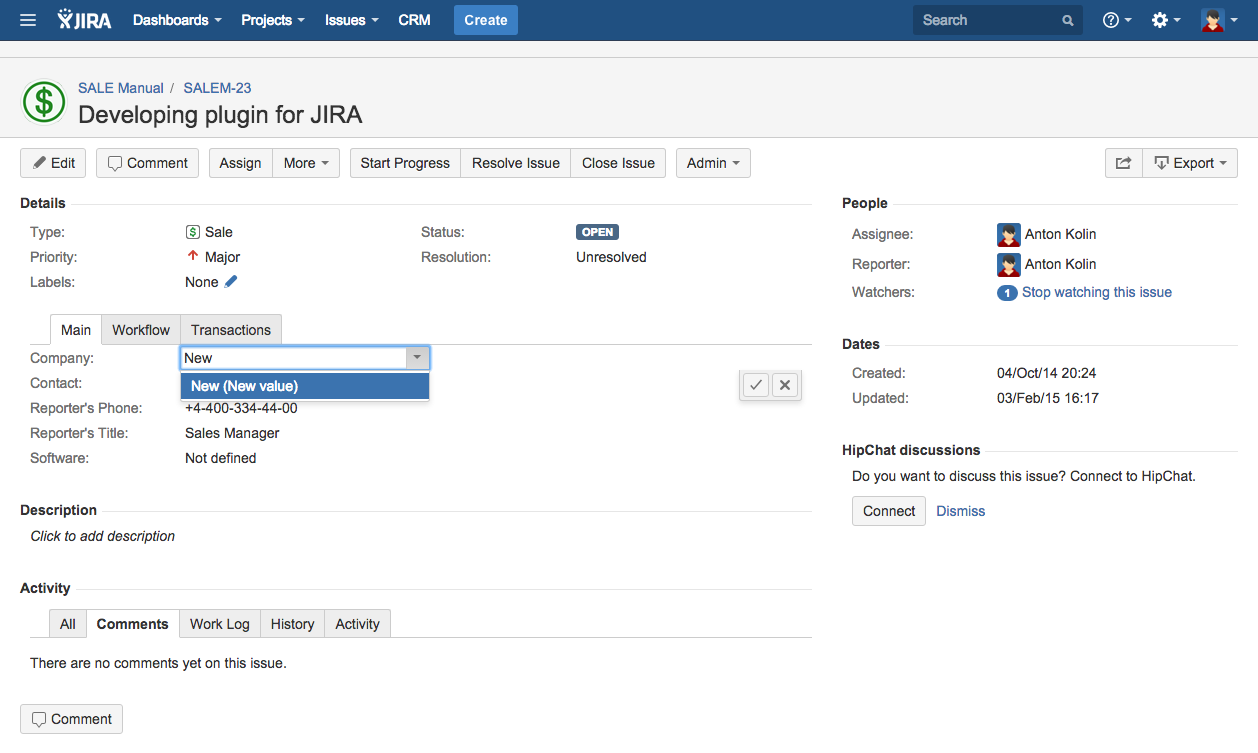
Task: Edit labels with the pencil icon
Action: point(231,282)
